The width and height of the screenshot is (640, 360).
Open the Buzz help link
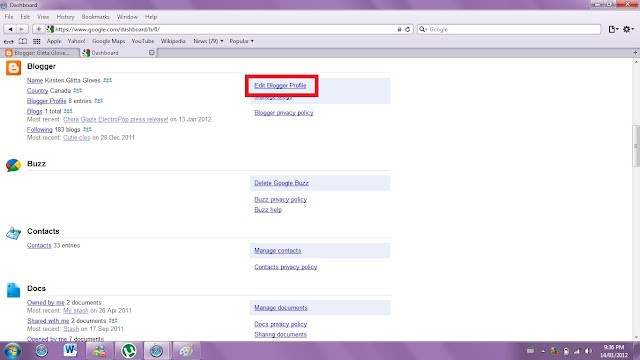[268, 210]
